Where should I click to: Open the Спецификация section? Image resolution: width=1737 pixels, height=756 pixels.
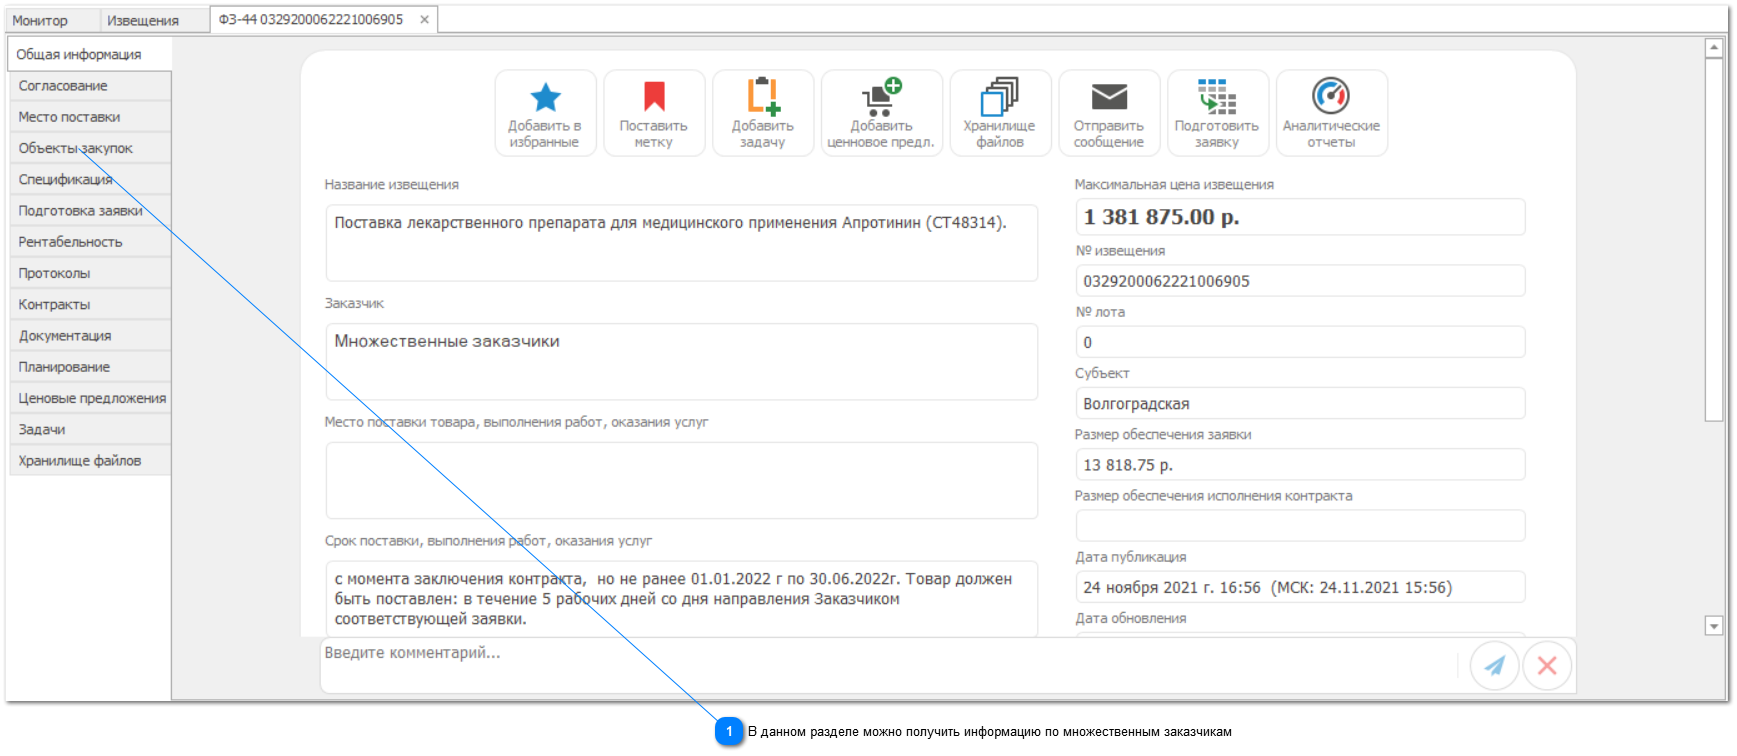pos(90,179)
